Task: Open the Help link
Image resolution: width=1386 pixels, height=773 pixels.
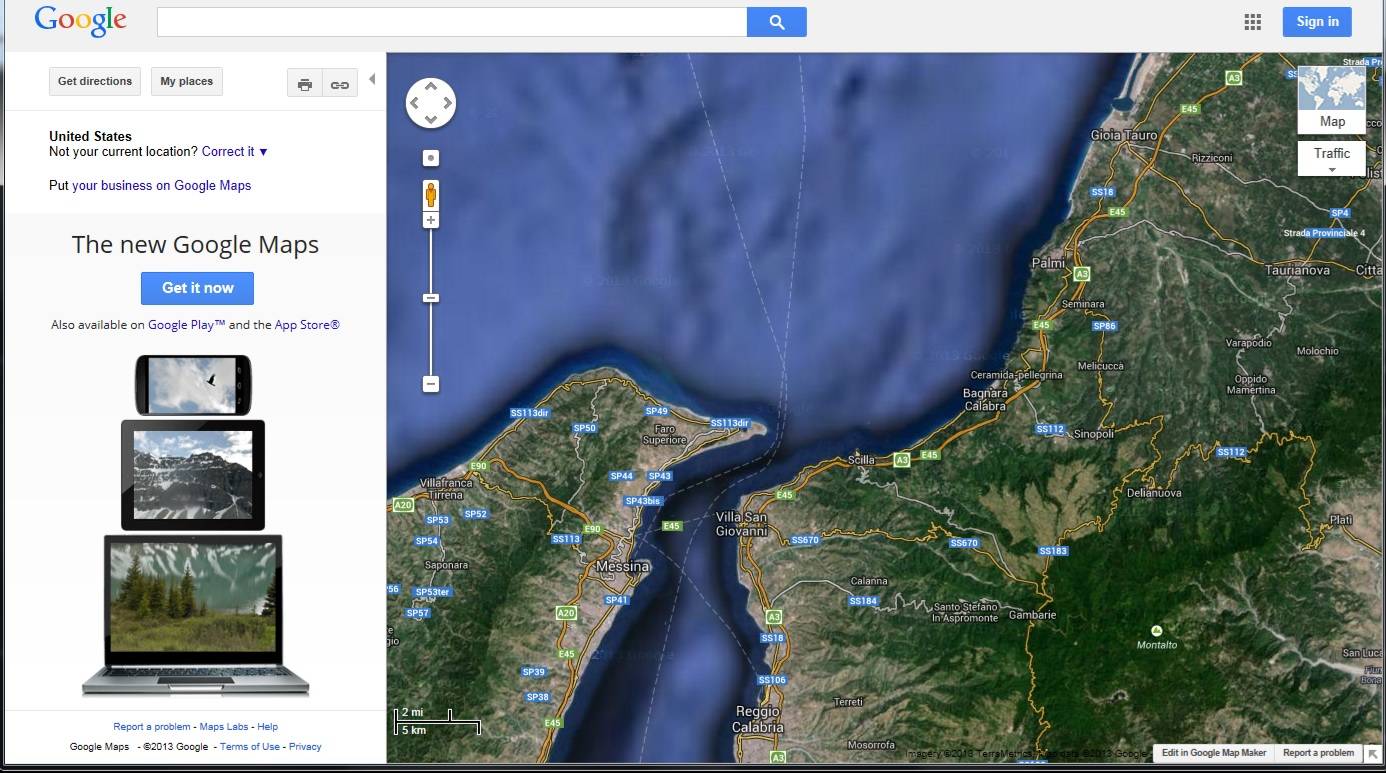Action: tap(268, 727)
